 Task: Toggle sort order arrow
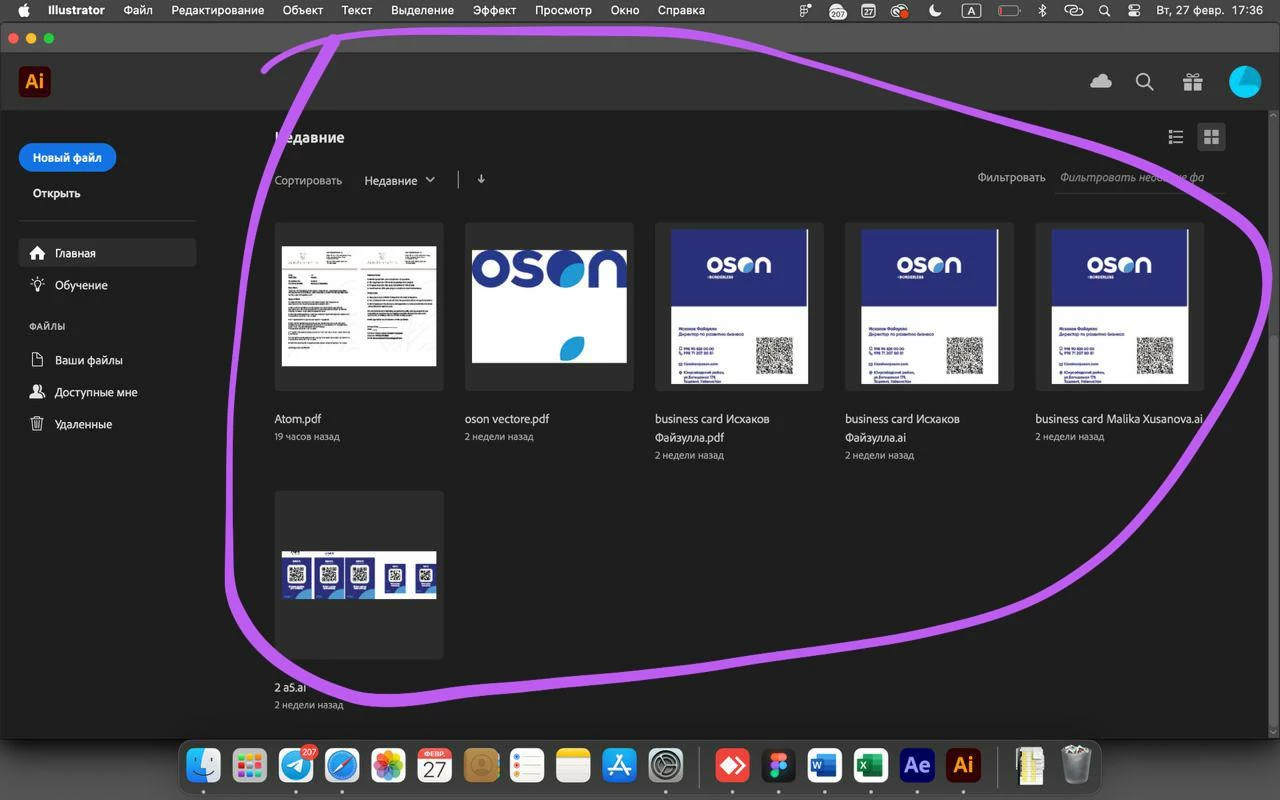point(481,180)
